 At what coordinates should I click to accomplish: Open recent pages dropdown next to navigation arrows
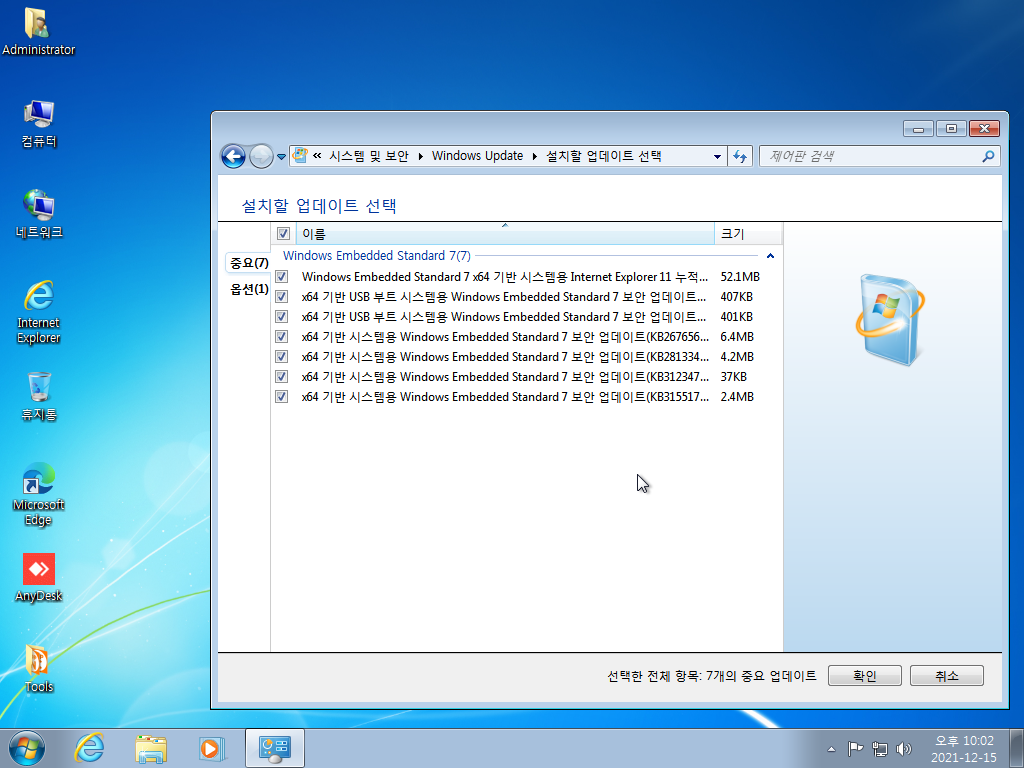tap(281, 157)
